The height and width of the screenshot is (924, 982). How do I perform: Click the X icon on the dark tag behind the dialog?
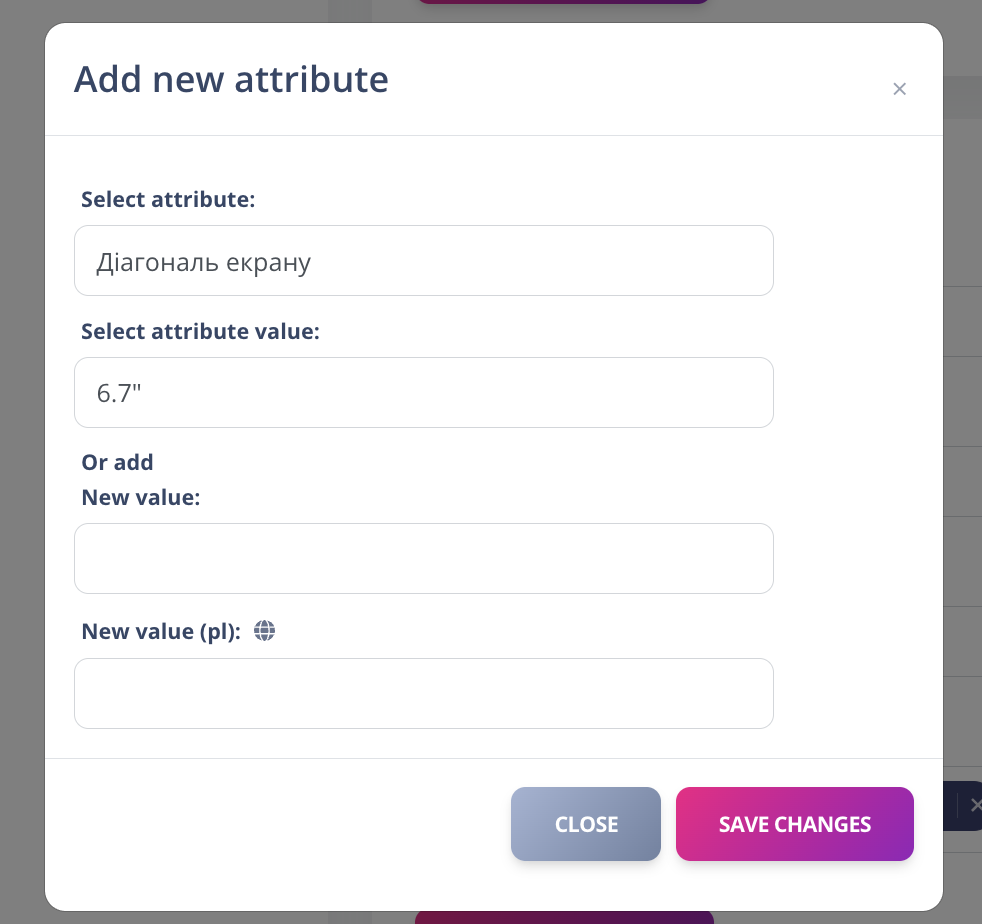(975, 805)
